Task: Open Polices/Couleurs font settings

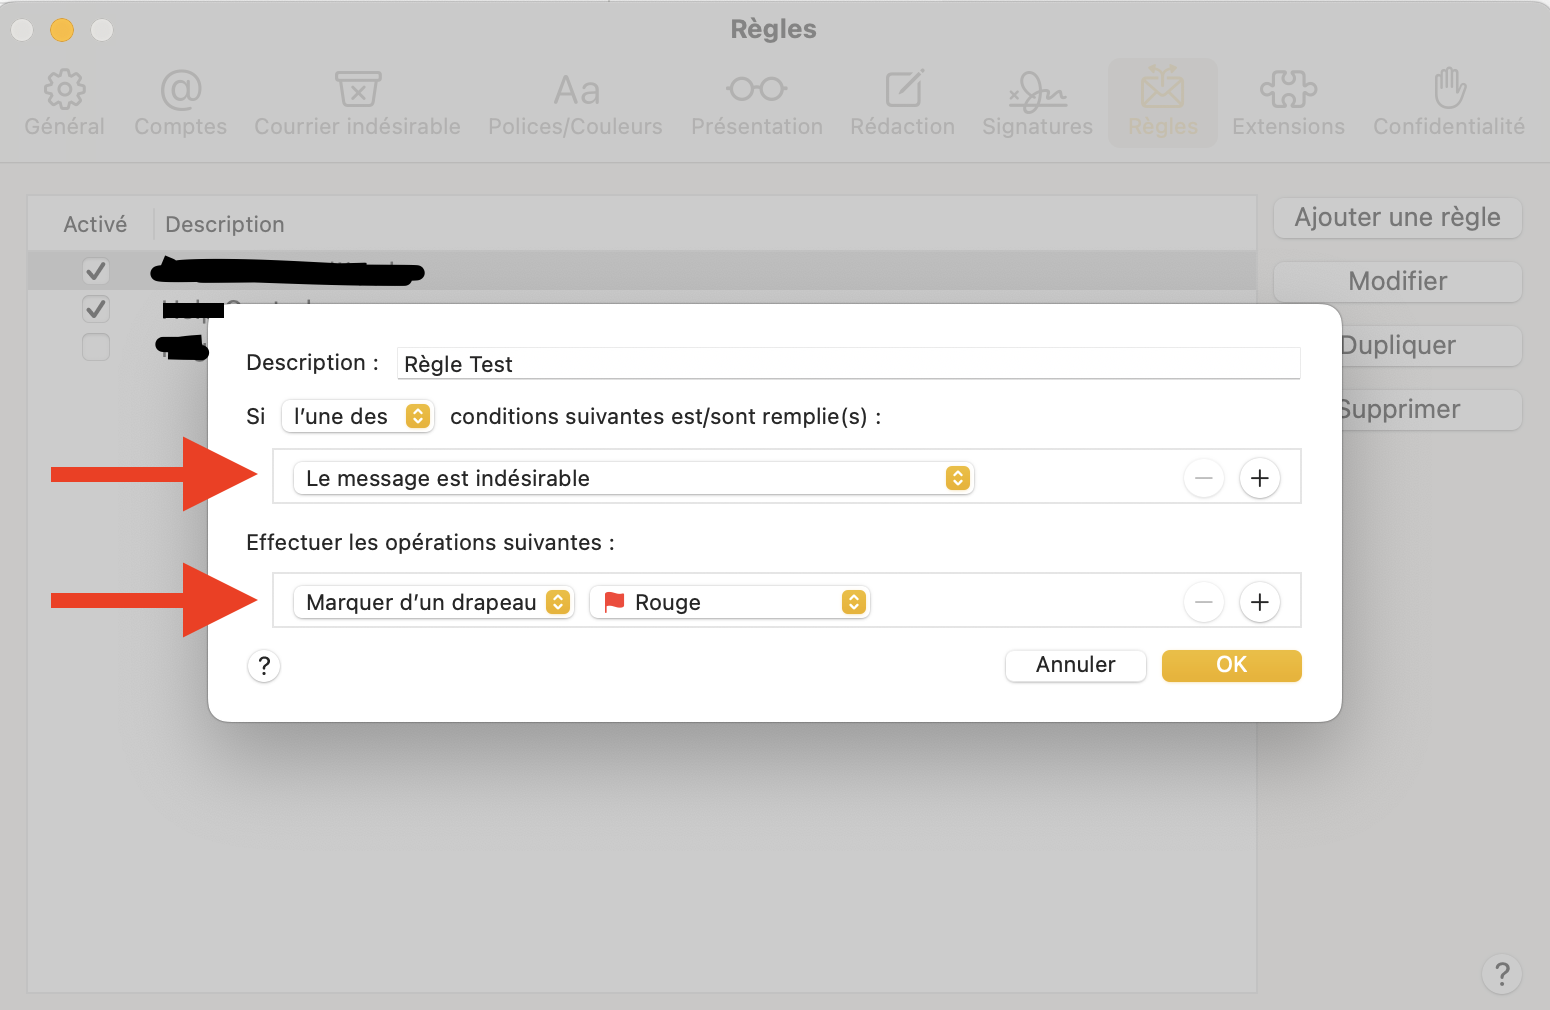Action: click(576, 91)
